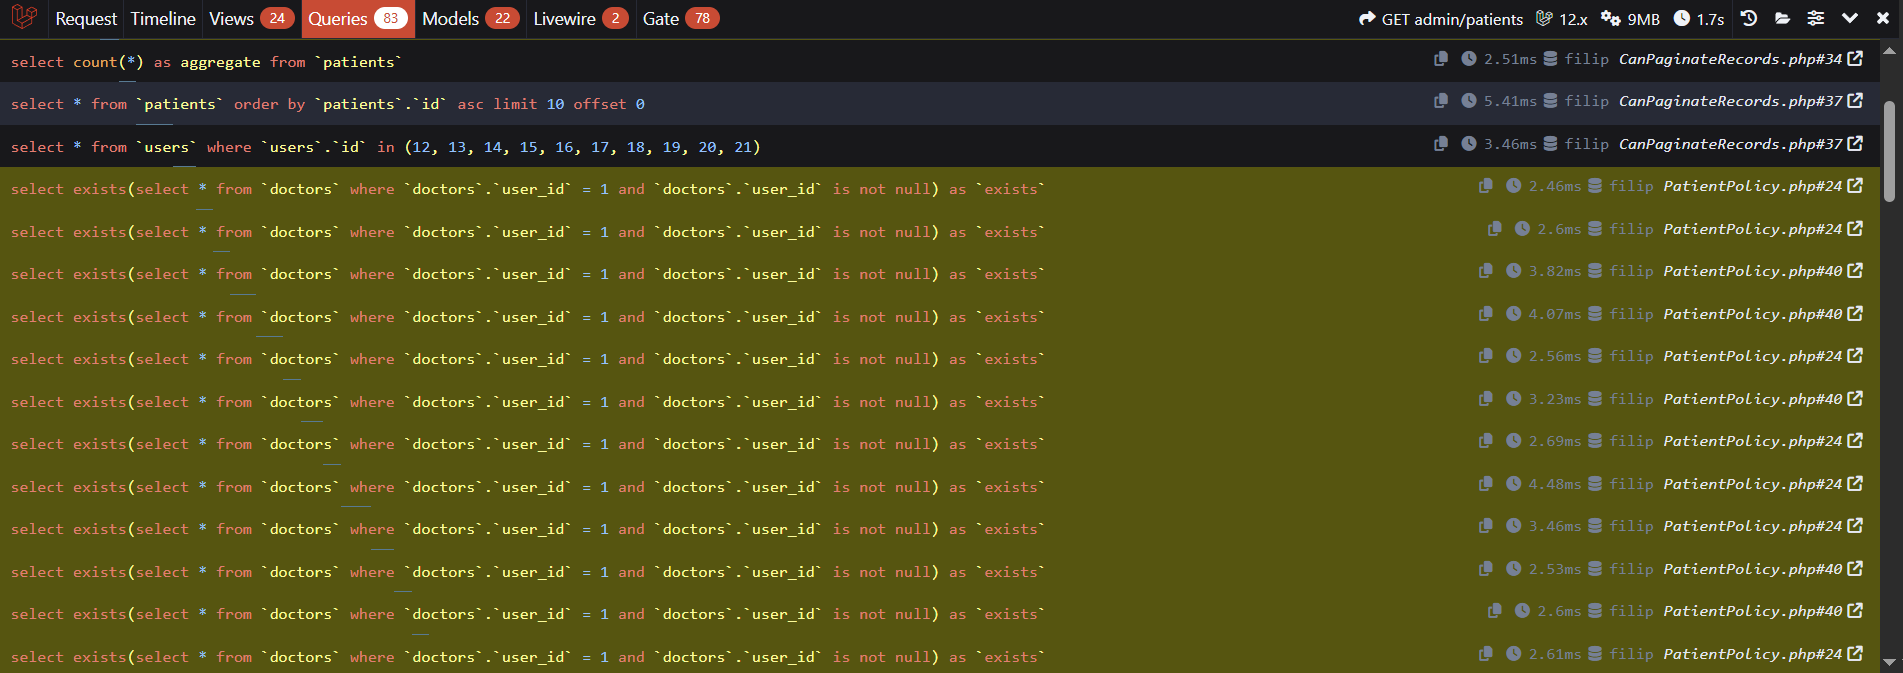
Task: Open the Views tab
Action: coord(251,19)
